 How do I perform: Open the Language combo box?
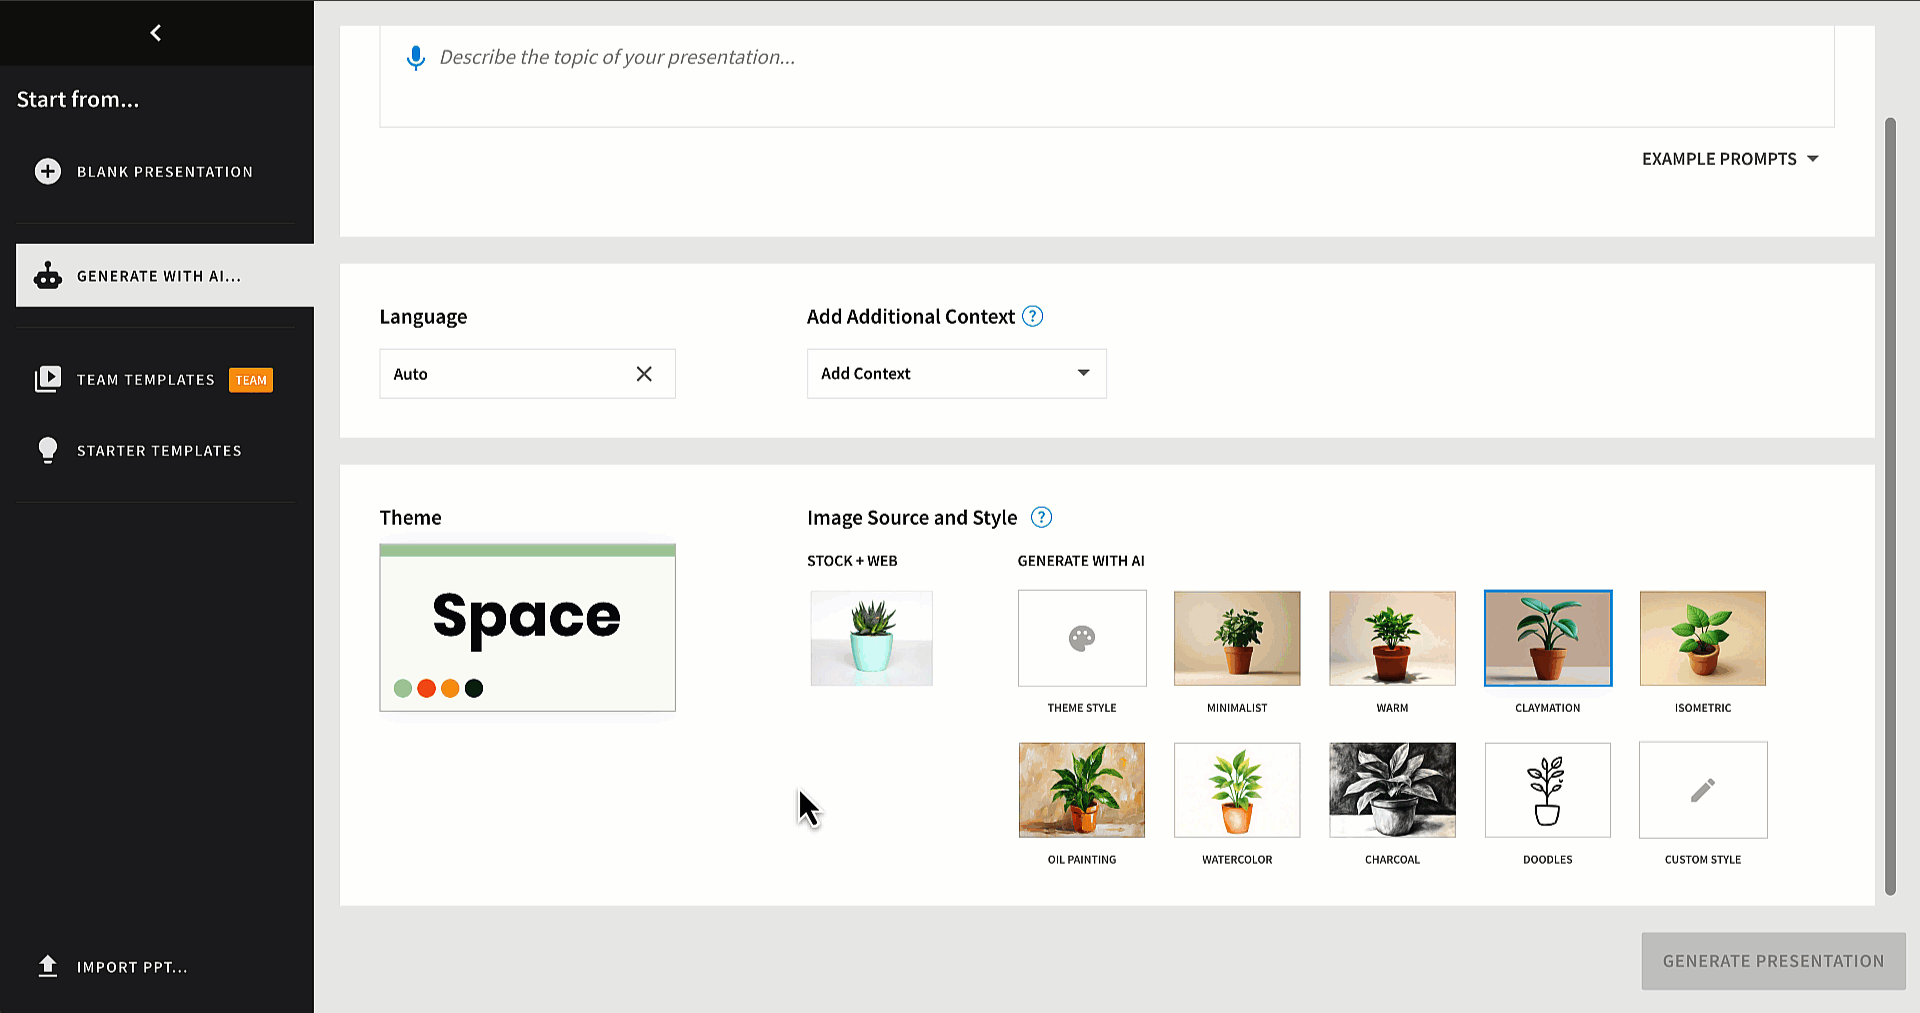[505, 374]
